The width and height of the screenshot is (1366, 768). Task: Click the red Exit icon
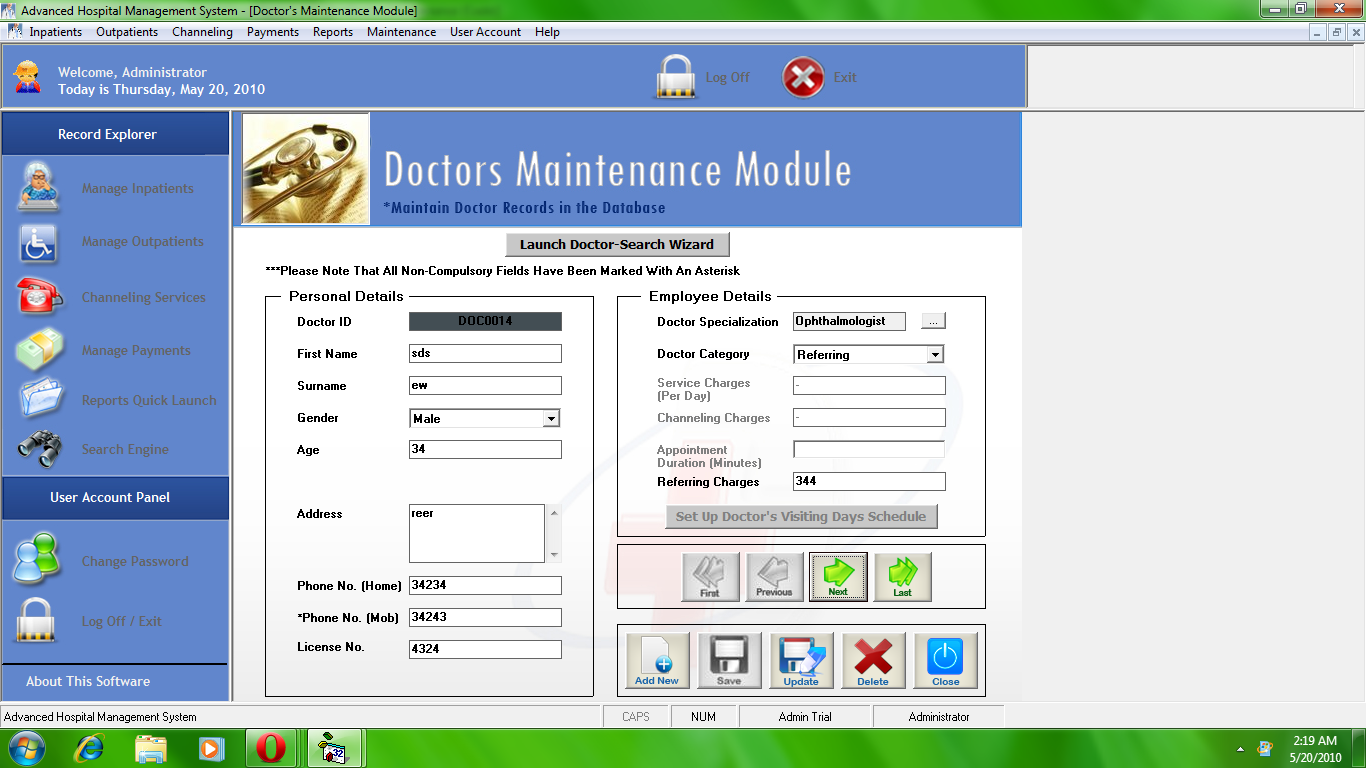(x=803, y=77)
